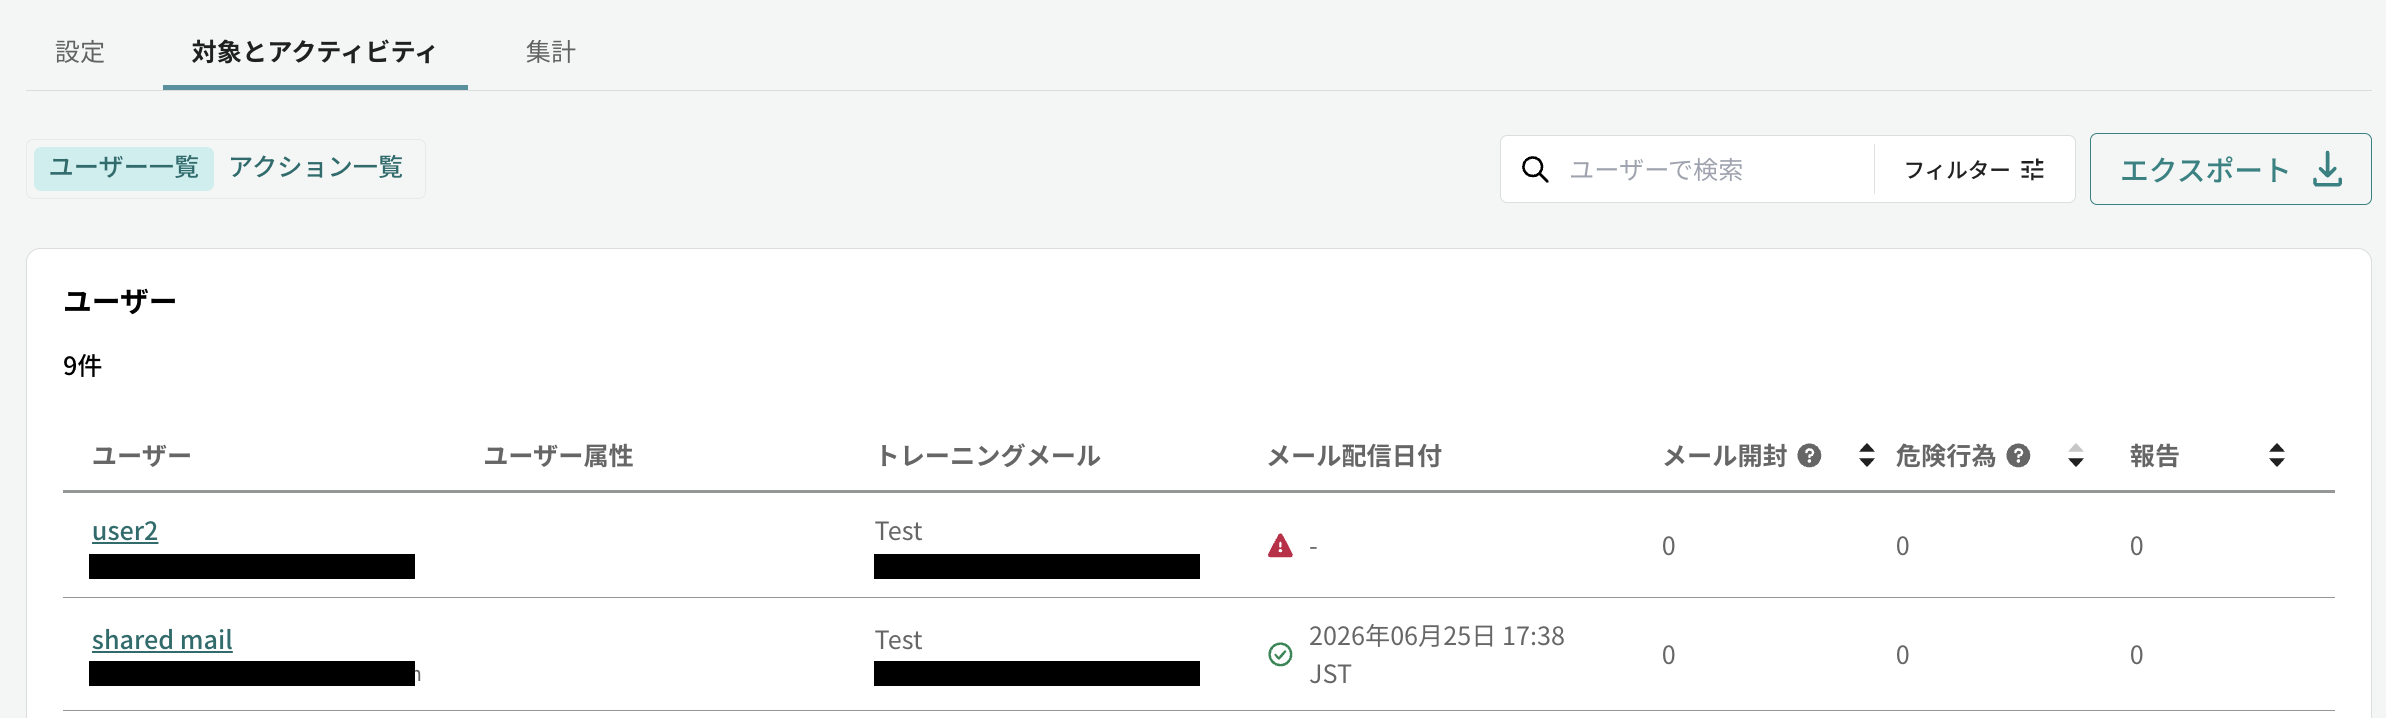Select the 対象とアクティビティ tab

point(315,52)
